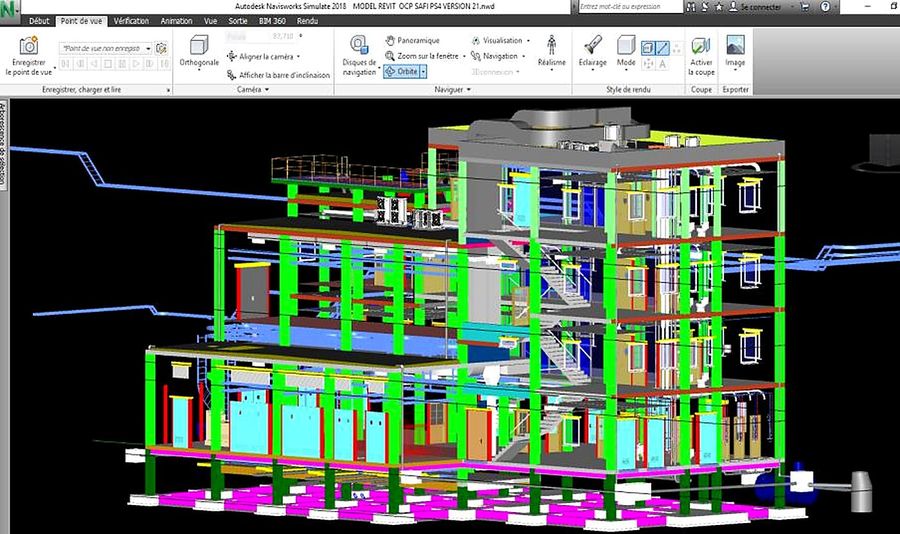Viewport: 900px width, 534px height.
Task: Open Disques de navigation wheel tool
Action: coord(359,44)
